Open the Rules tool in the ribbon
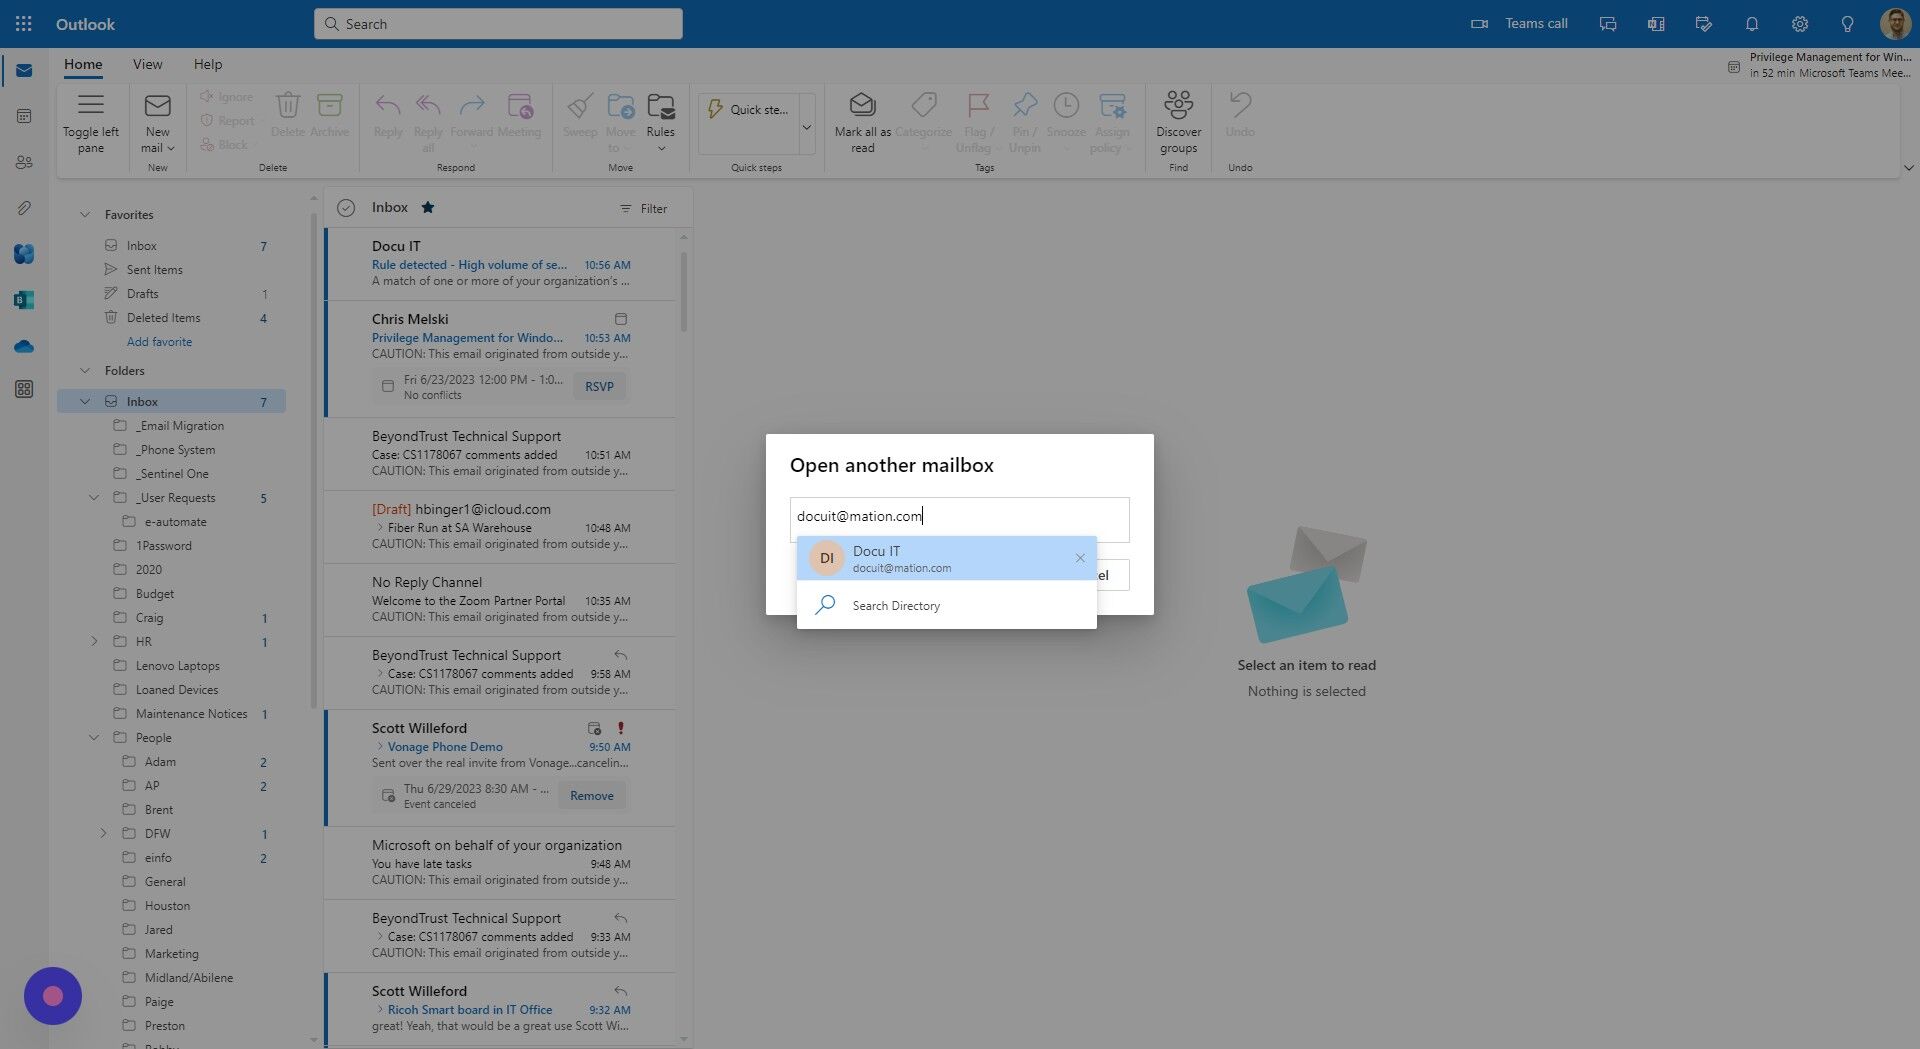This screenshot has height=1049, width=1920. (x=660, y=118)
